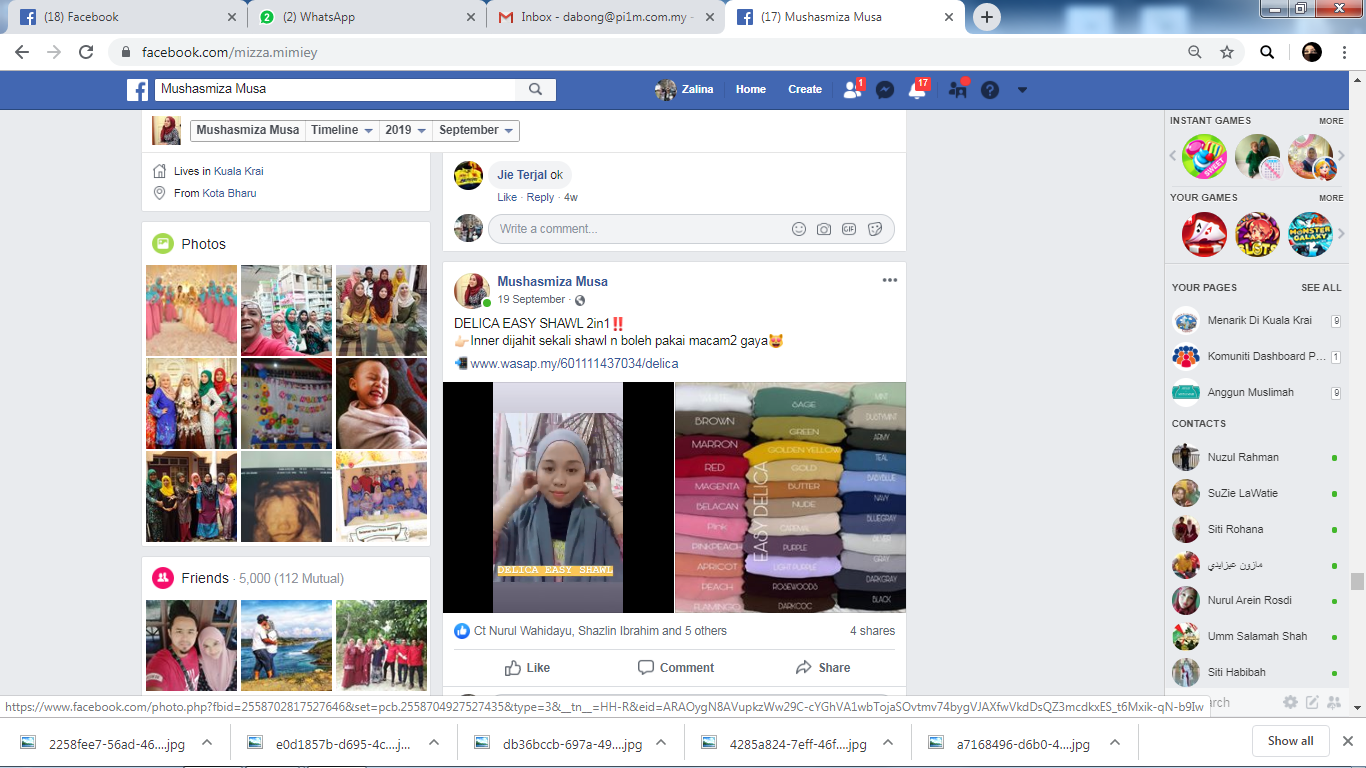Click Show all downloads button

(x=1290, y=741)
